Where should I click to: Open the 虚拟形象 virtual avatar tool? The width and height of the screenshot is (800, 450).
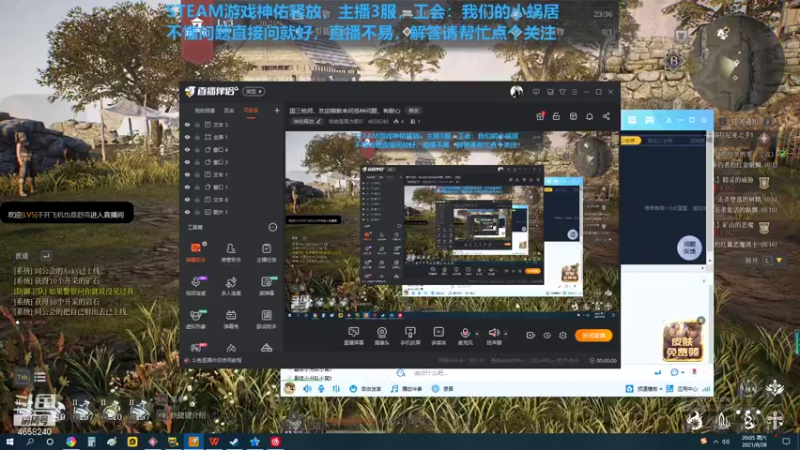click(195, 319)
